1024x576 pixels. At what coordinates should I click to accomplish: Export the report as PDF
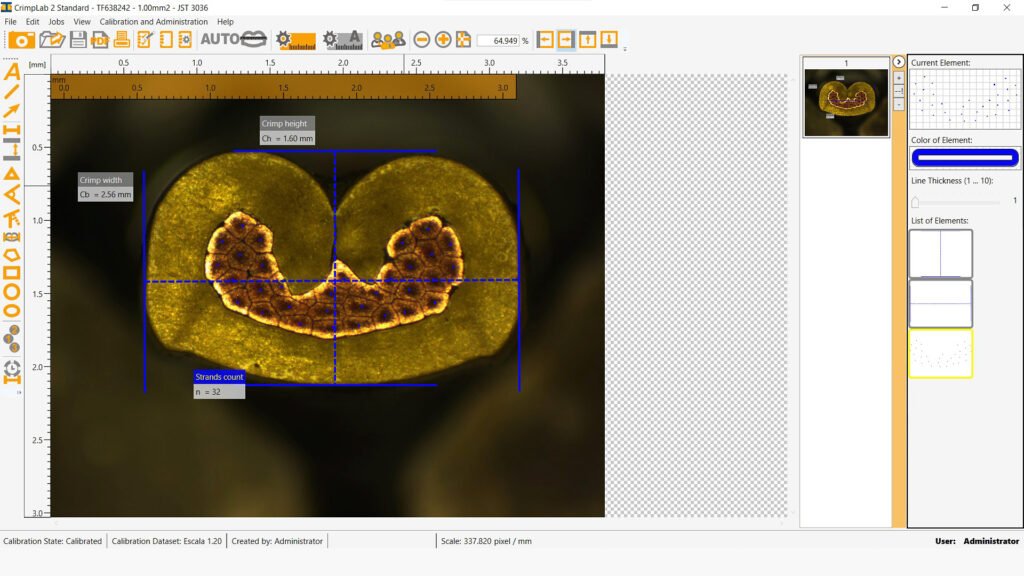[100, 40]
